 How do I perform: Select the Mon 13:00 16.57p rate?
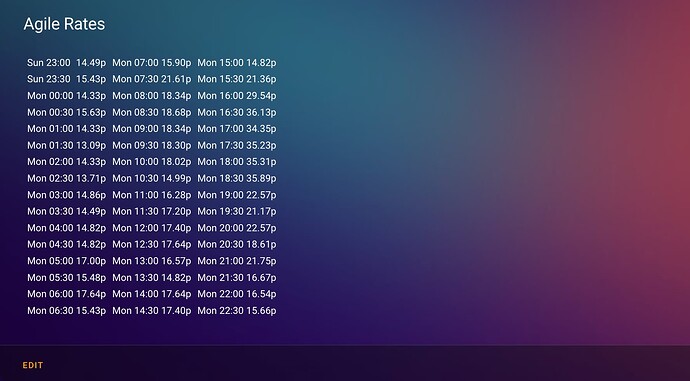152,261
